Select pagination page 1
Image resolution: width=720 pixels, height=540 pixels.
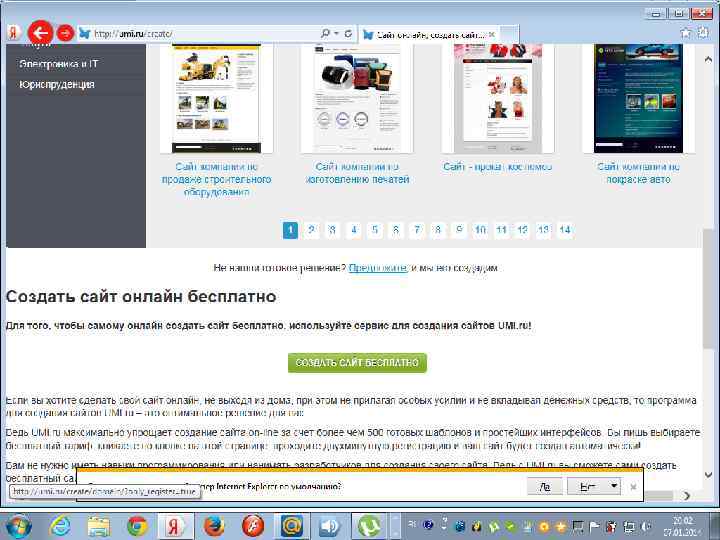click(290, 230)
